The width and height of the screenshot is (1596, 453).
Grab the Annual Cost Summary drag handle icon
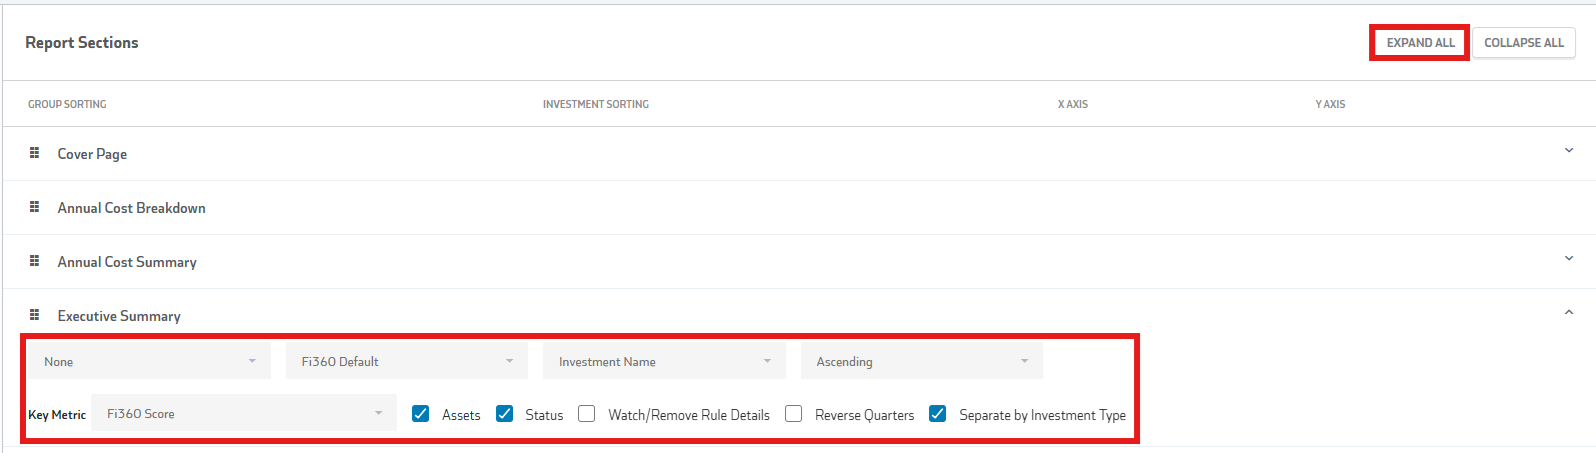point(34,261)
